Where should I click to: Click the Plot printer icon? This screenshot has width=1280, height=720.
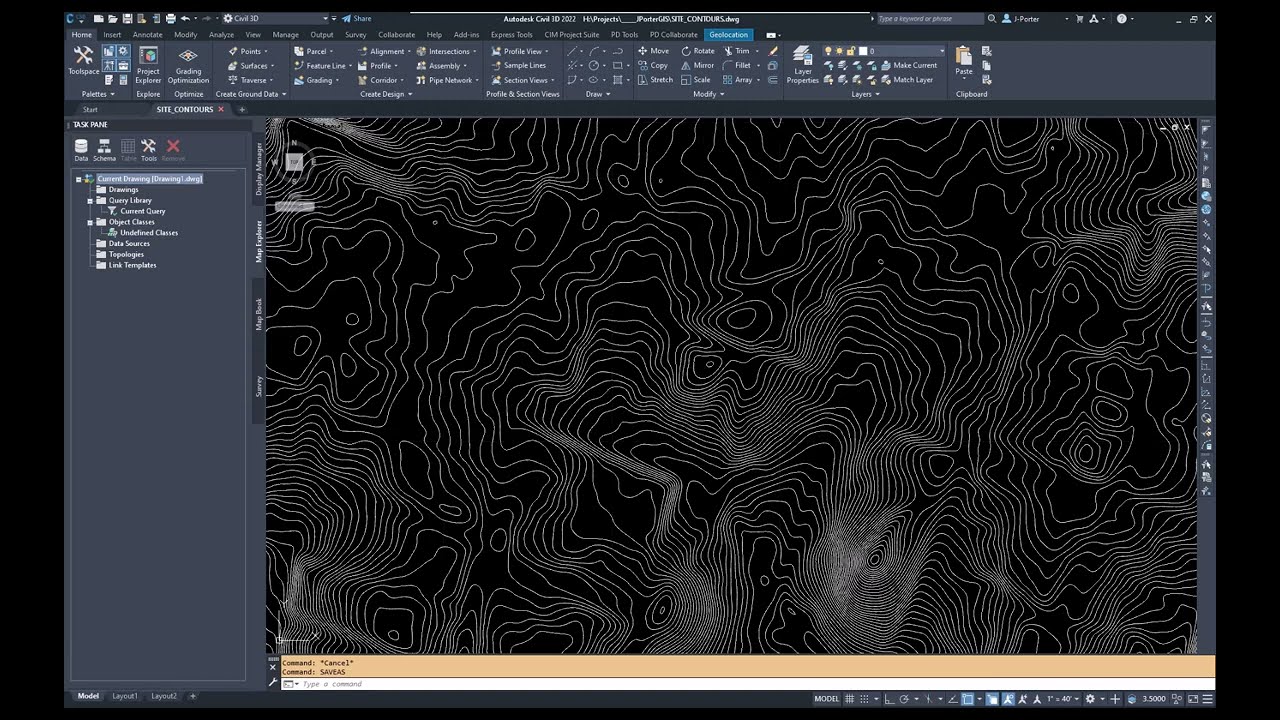tap(171, 18)
